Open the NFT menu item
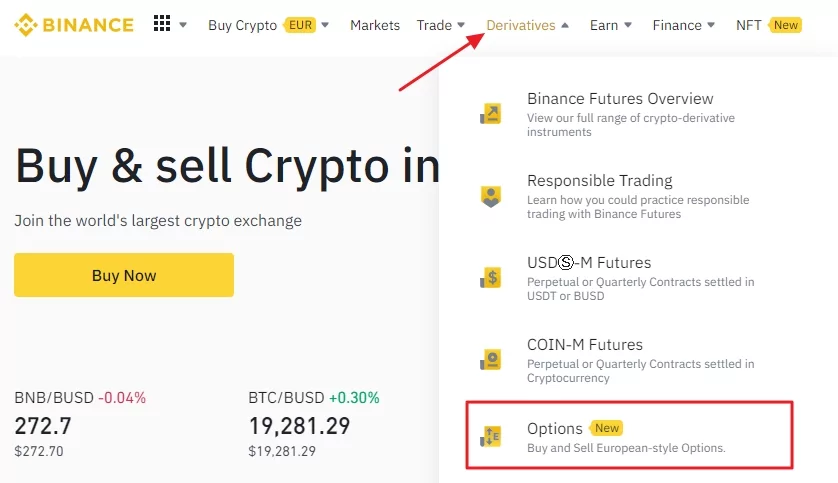The width and height of the screenshot is (838, 483). (768, 25)
